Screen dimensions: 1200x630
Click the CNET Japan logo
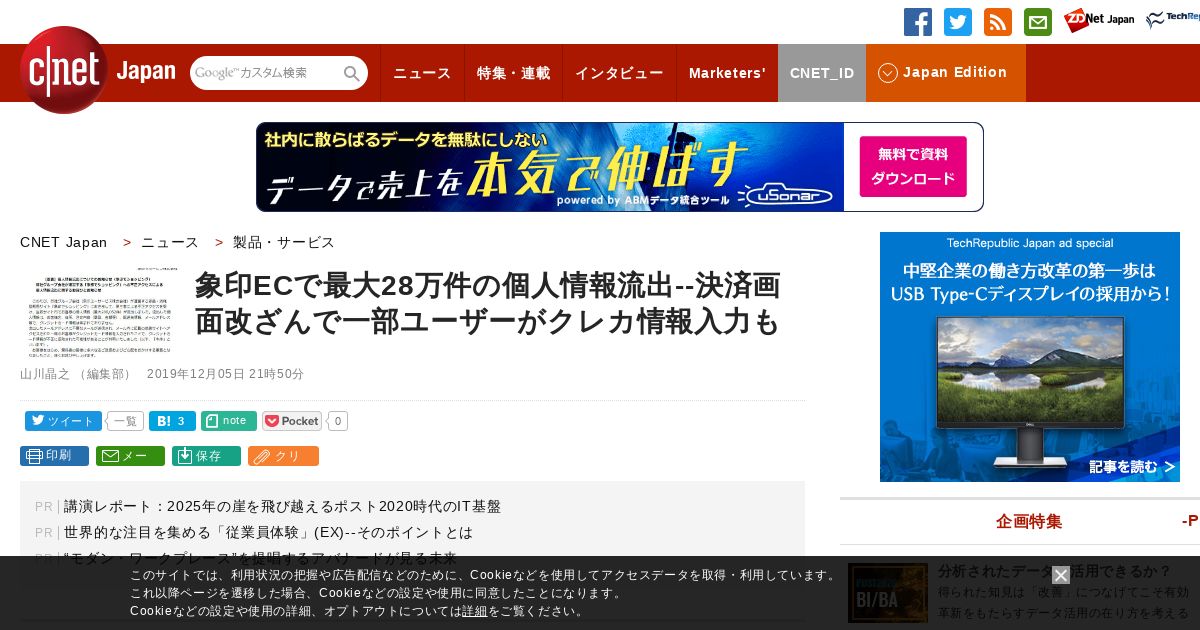(x=97, y=70)
